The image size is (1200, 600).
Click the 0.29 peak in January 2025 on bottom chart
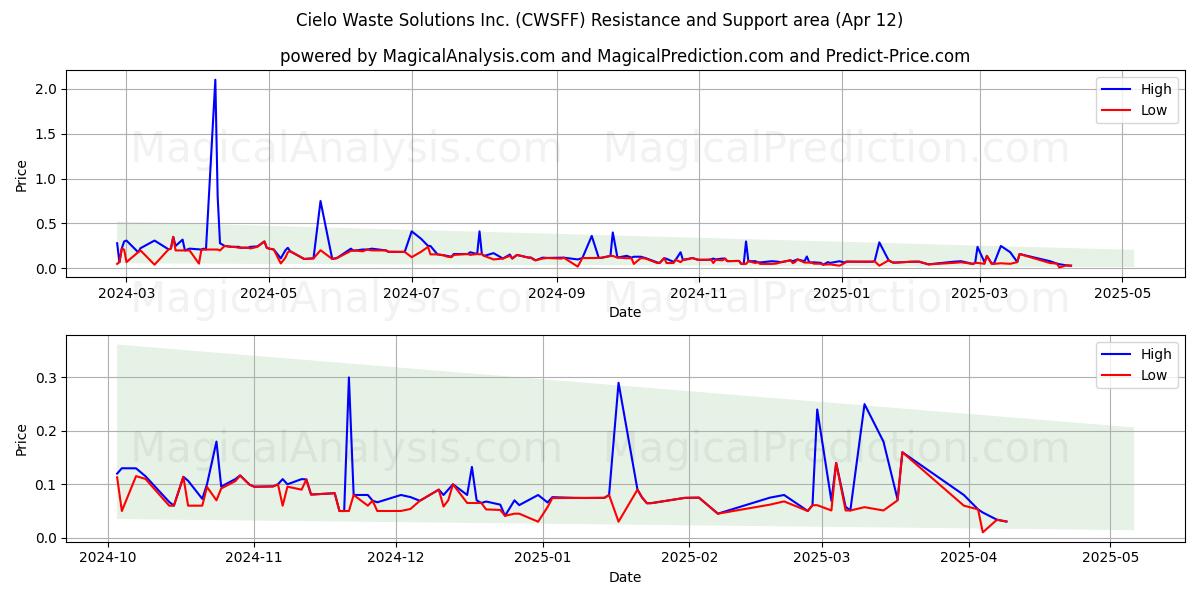tap(618, 382)
